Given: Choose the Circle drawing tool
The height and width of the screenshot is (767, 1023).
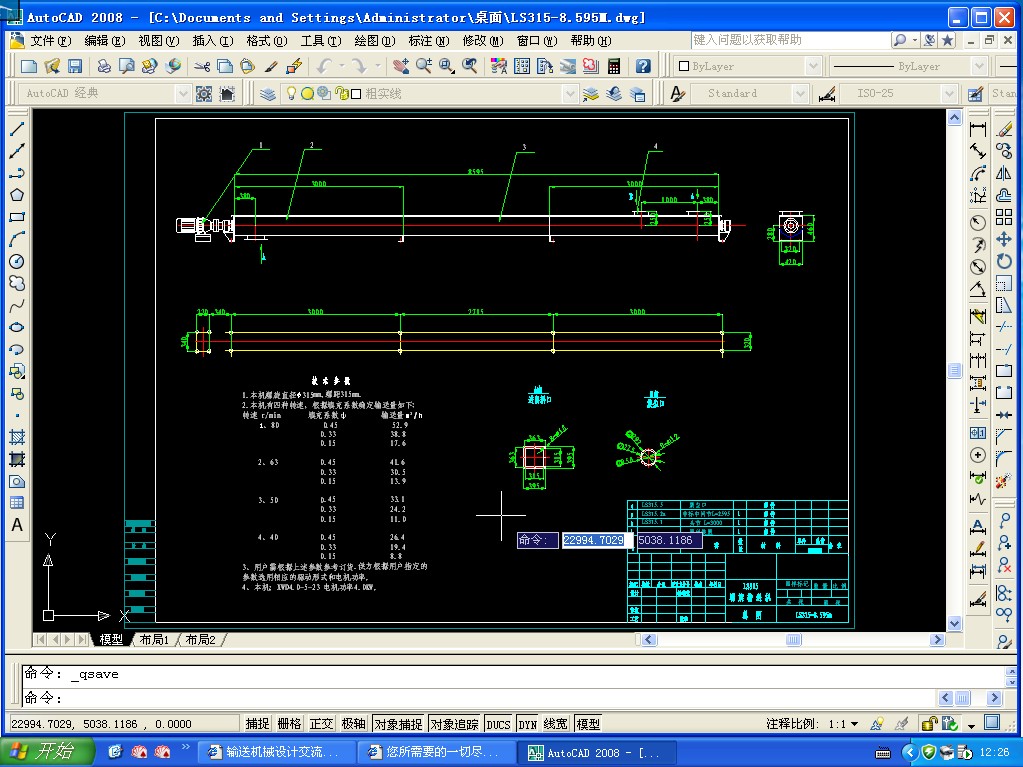Looking at the screenshot, I should point(17,261).
